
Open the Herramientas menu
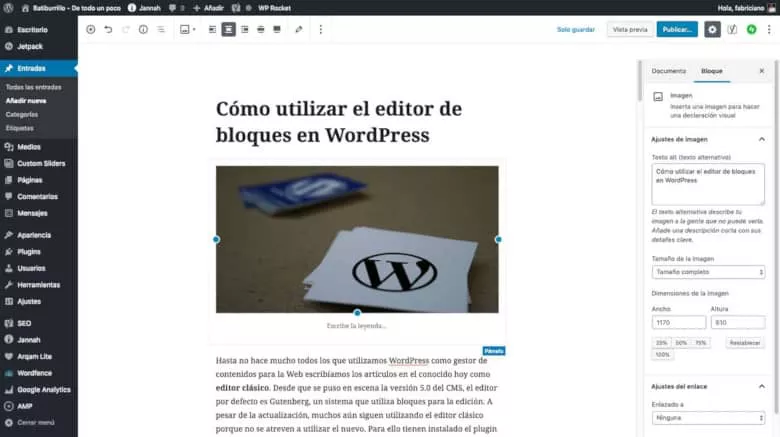[39, 285]
